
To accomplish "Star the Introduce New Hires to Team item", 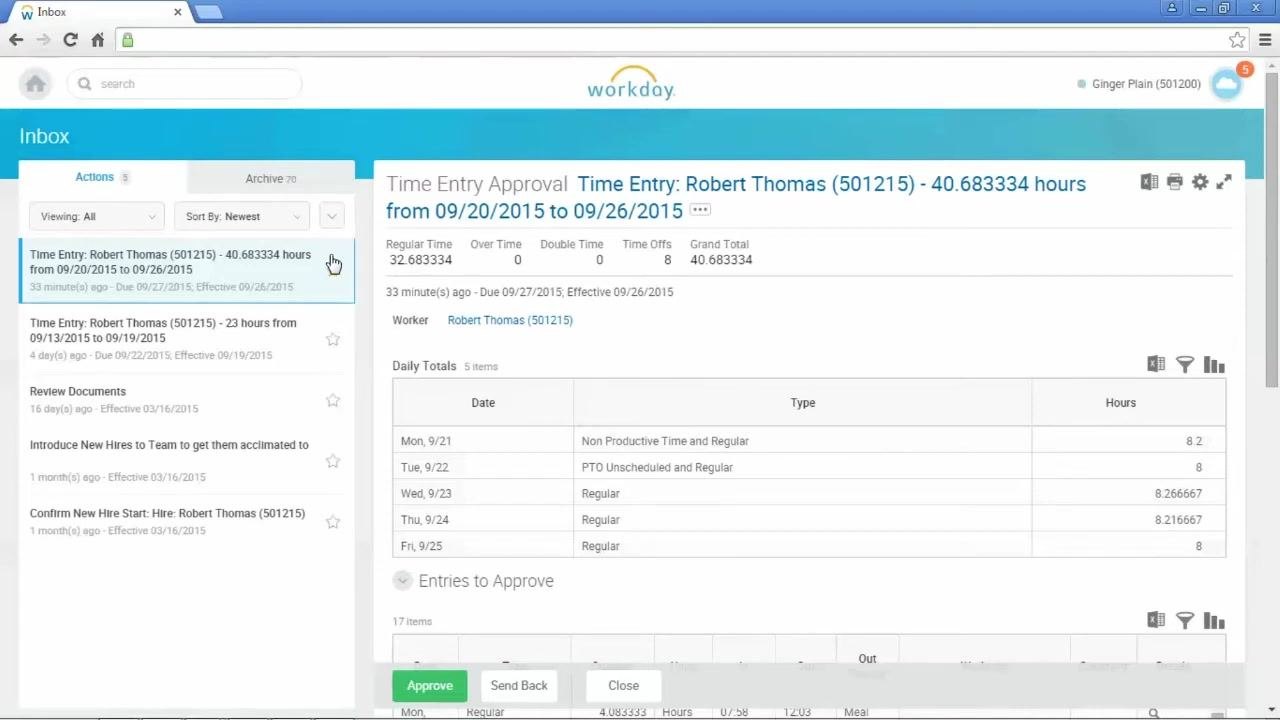I will (333, 461).
